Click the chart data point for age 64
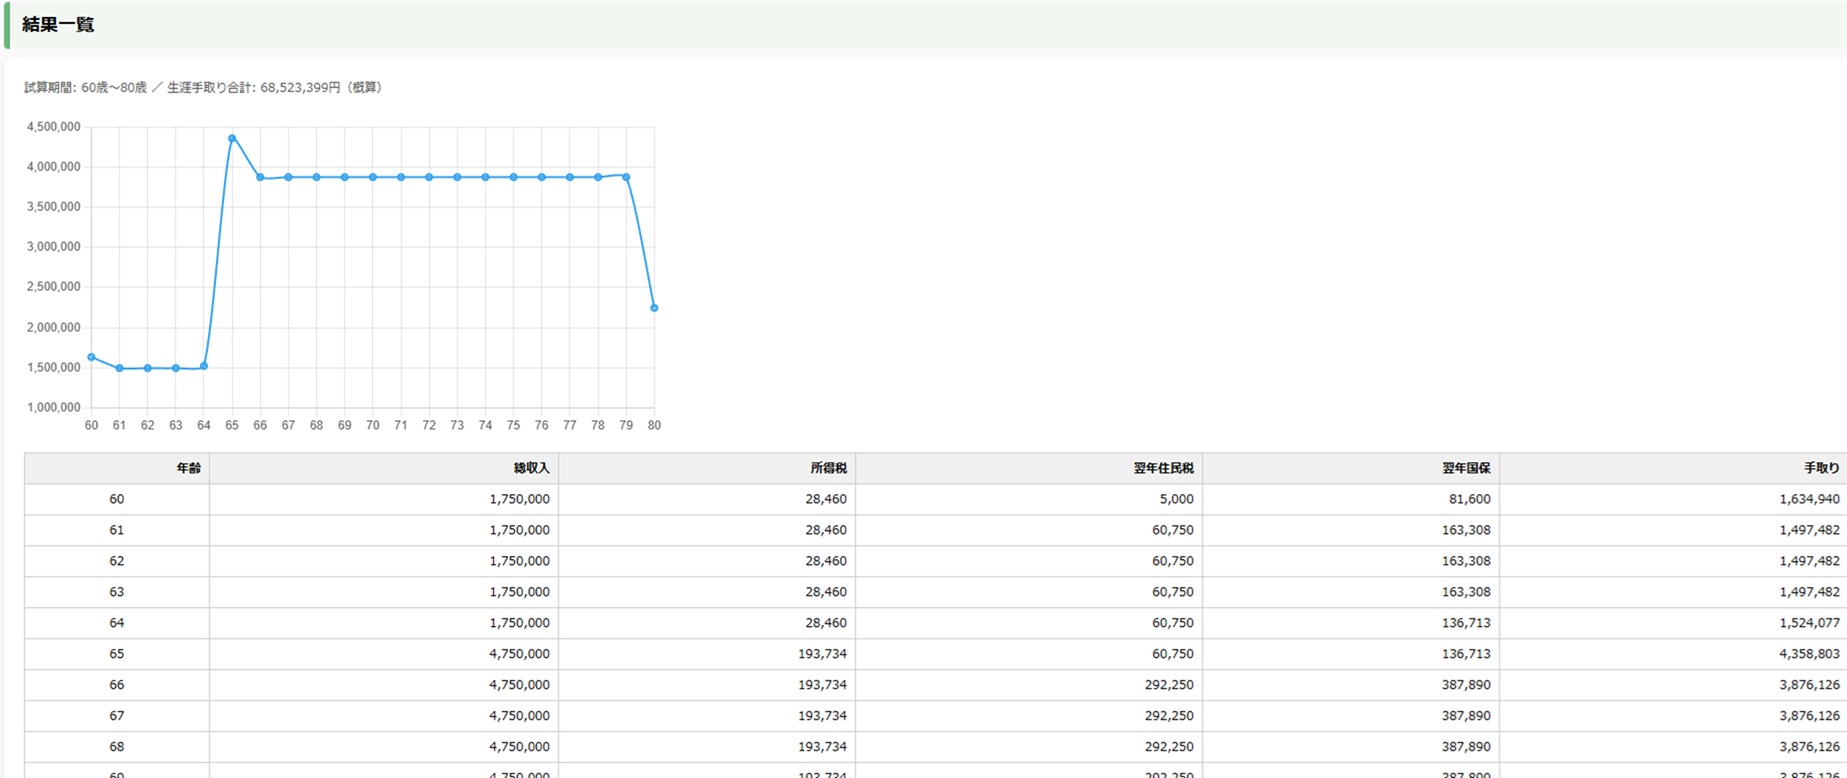Viewport: 1847px width, 778px height. pyautogui.click(x=204, y=366)
